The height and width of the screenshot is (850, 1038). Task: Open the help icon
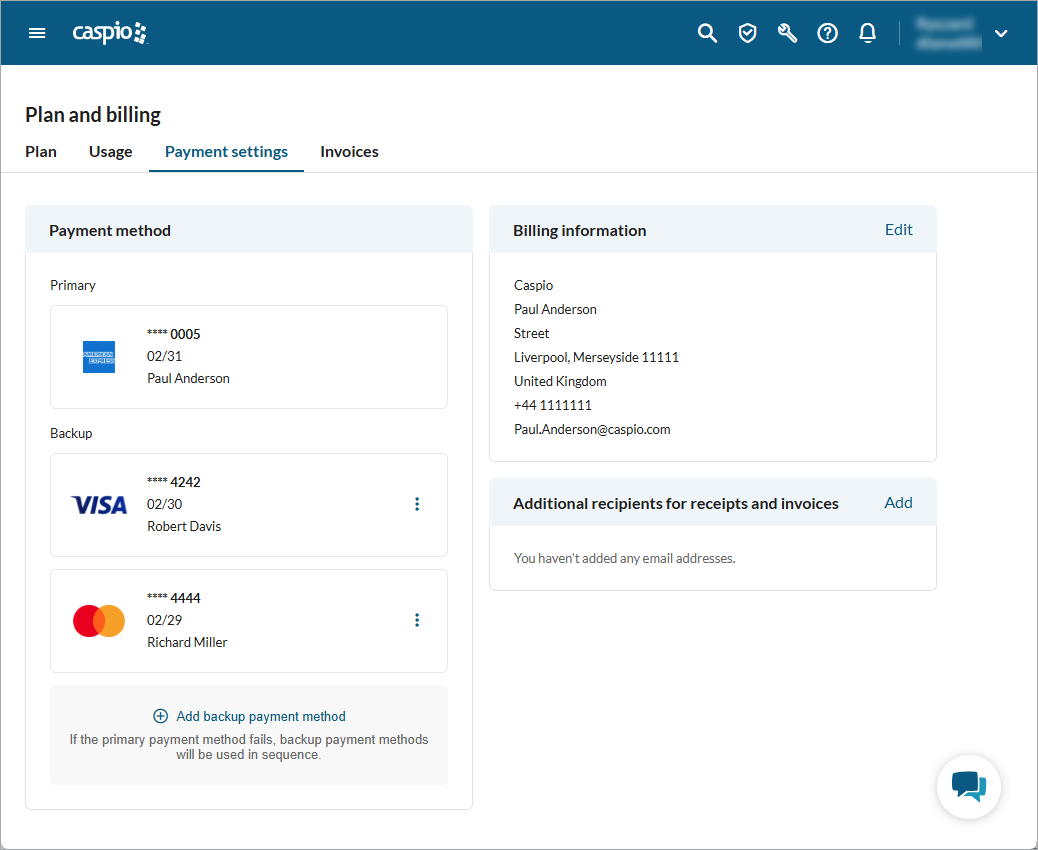pyautogui.click(x=827, y=33)
